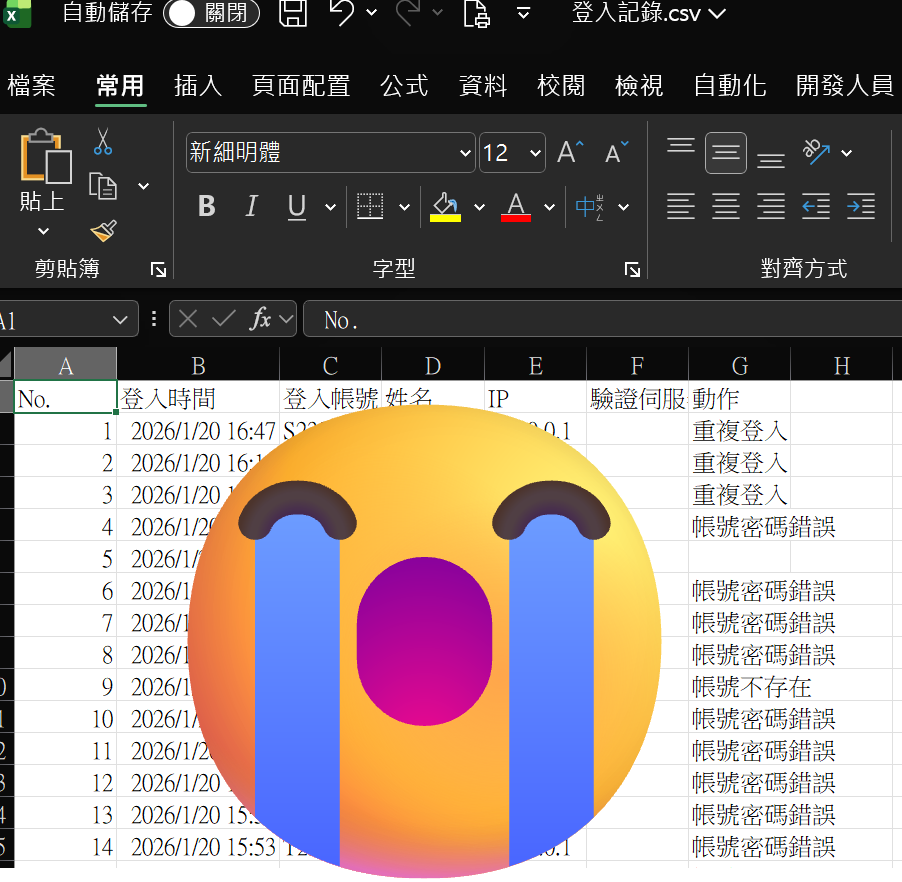This screenshot has width=902, height=882.
Task: Click the 驗證伺服 header cell in column F
Action: [637, 398]
